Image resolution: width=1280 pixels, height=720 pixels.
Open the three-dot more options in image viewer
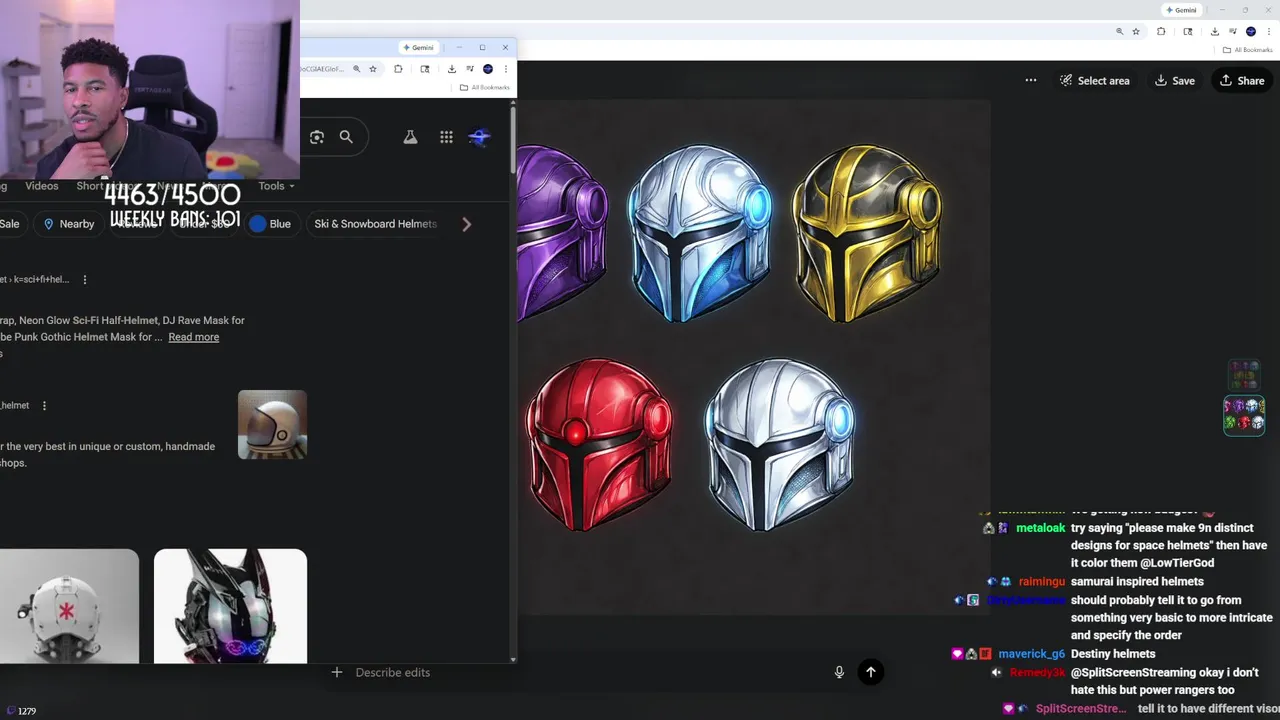[x=1031, y=81]
